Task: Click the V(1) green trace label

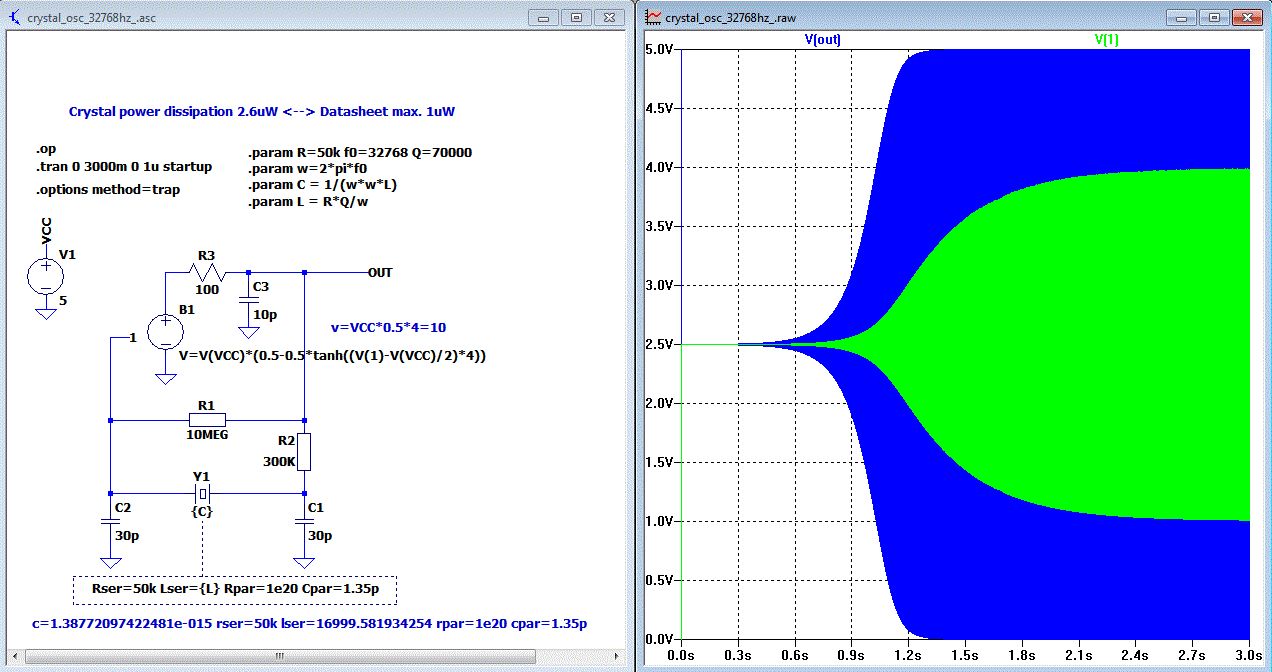Action: 1109,40
